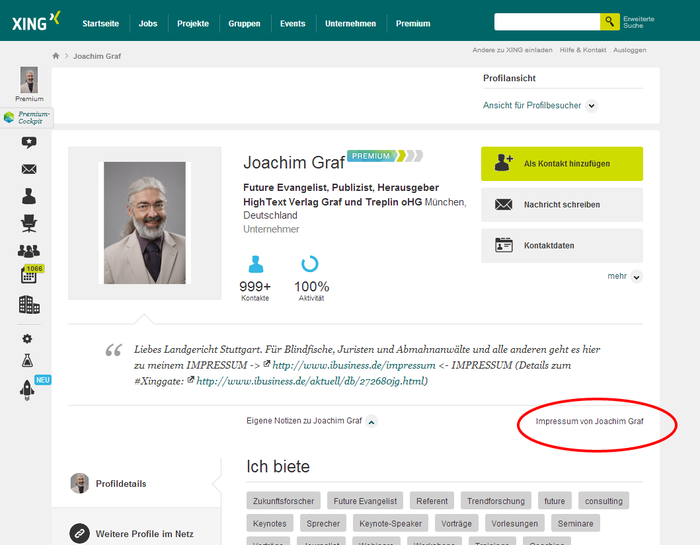The image size is (700, 545).
Task: Click the HighText Verlag company name
Action: (x=332, y=202)
